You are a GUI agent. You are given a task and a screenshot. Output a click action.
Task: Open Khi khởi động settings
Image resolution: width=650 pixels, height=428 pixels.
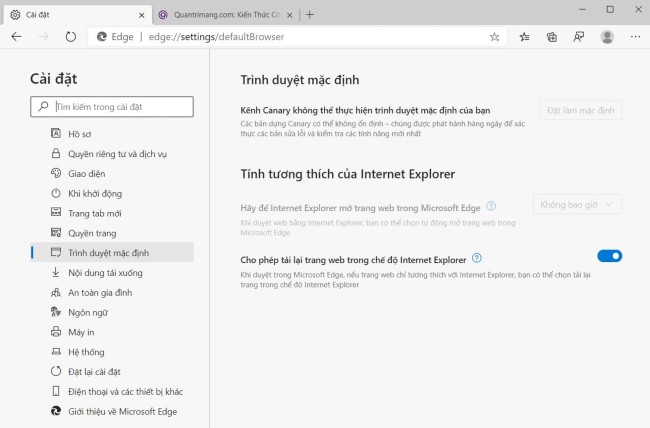(112, 193)
